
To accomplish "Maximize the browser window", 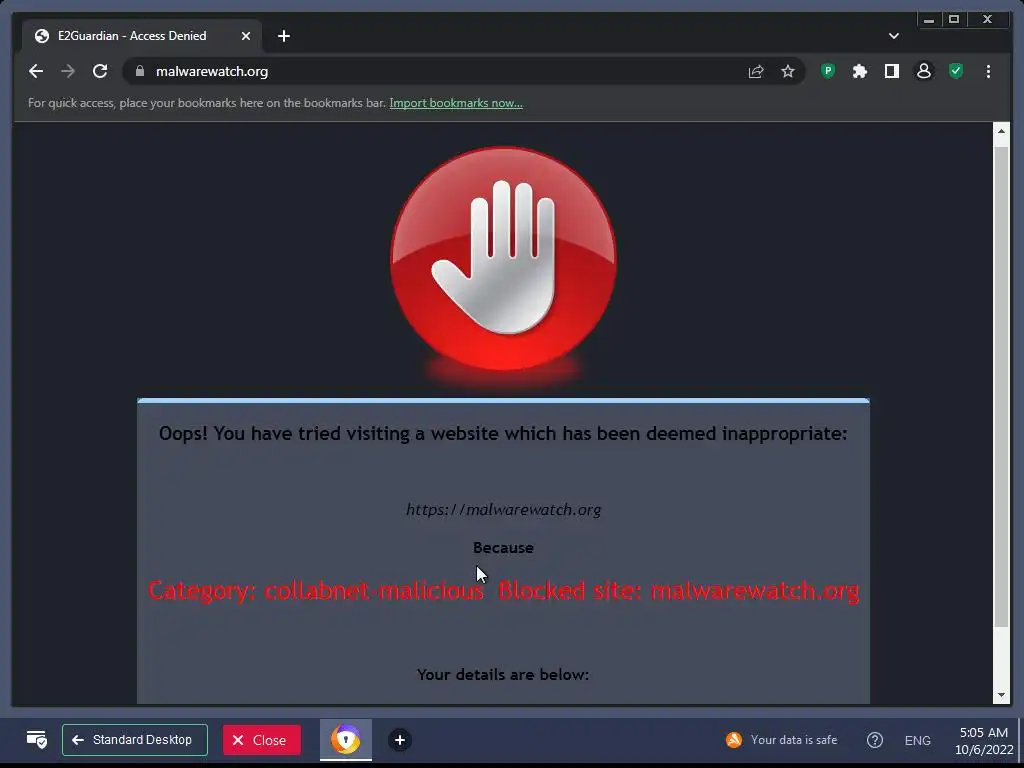I will coord(954,20).
